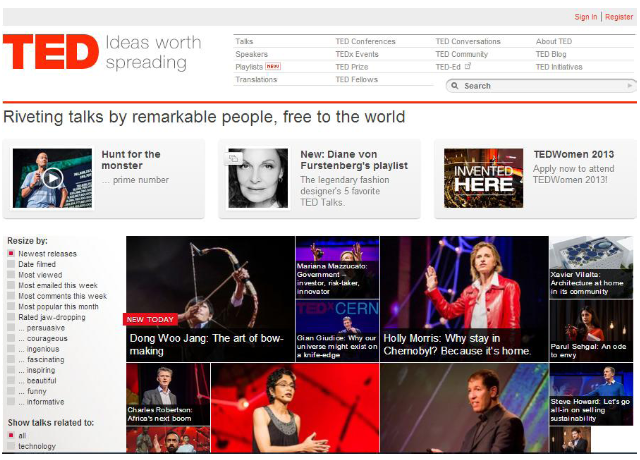The height and width of the screenshot is (460, 640).
Task: Click the Sign In link
Action: point(585,17)
